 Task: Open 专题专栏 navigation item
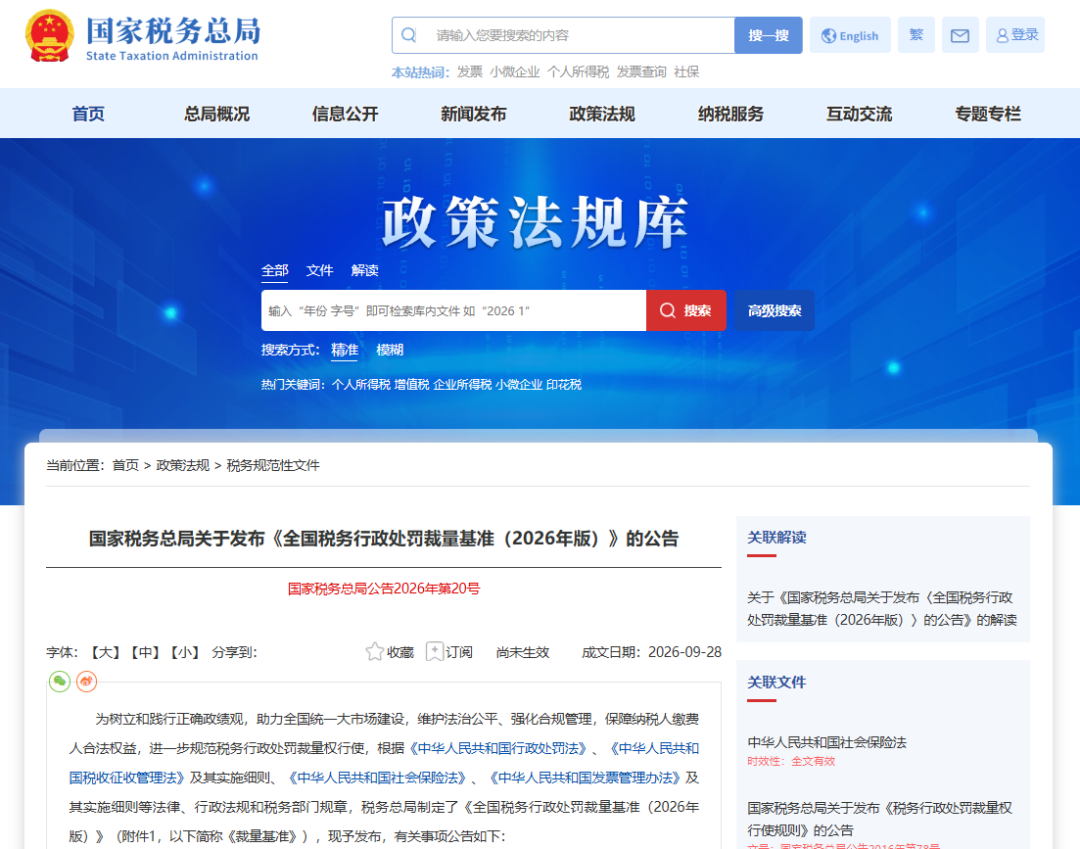988,114
